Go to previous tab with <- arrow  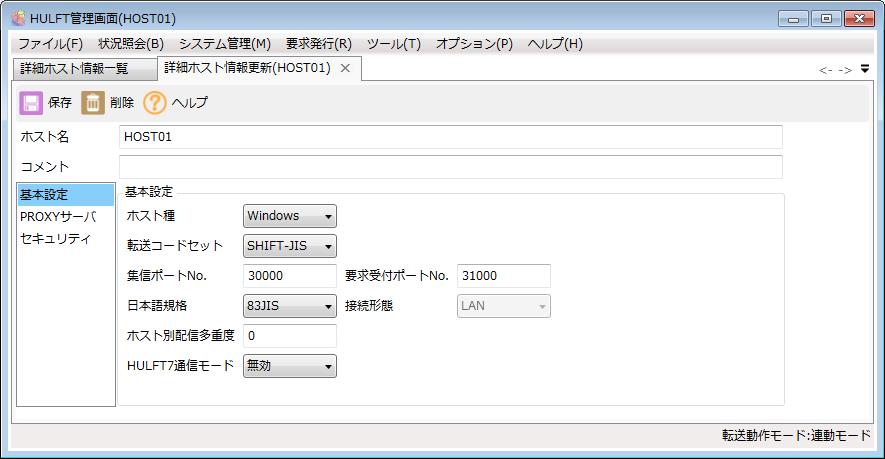pos(826,70)
